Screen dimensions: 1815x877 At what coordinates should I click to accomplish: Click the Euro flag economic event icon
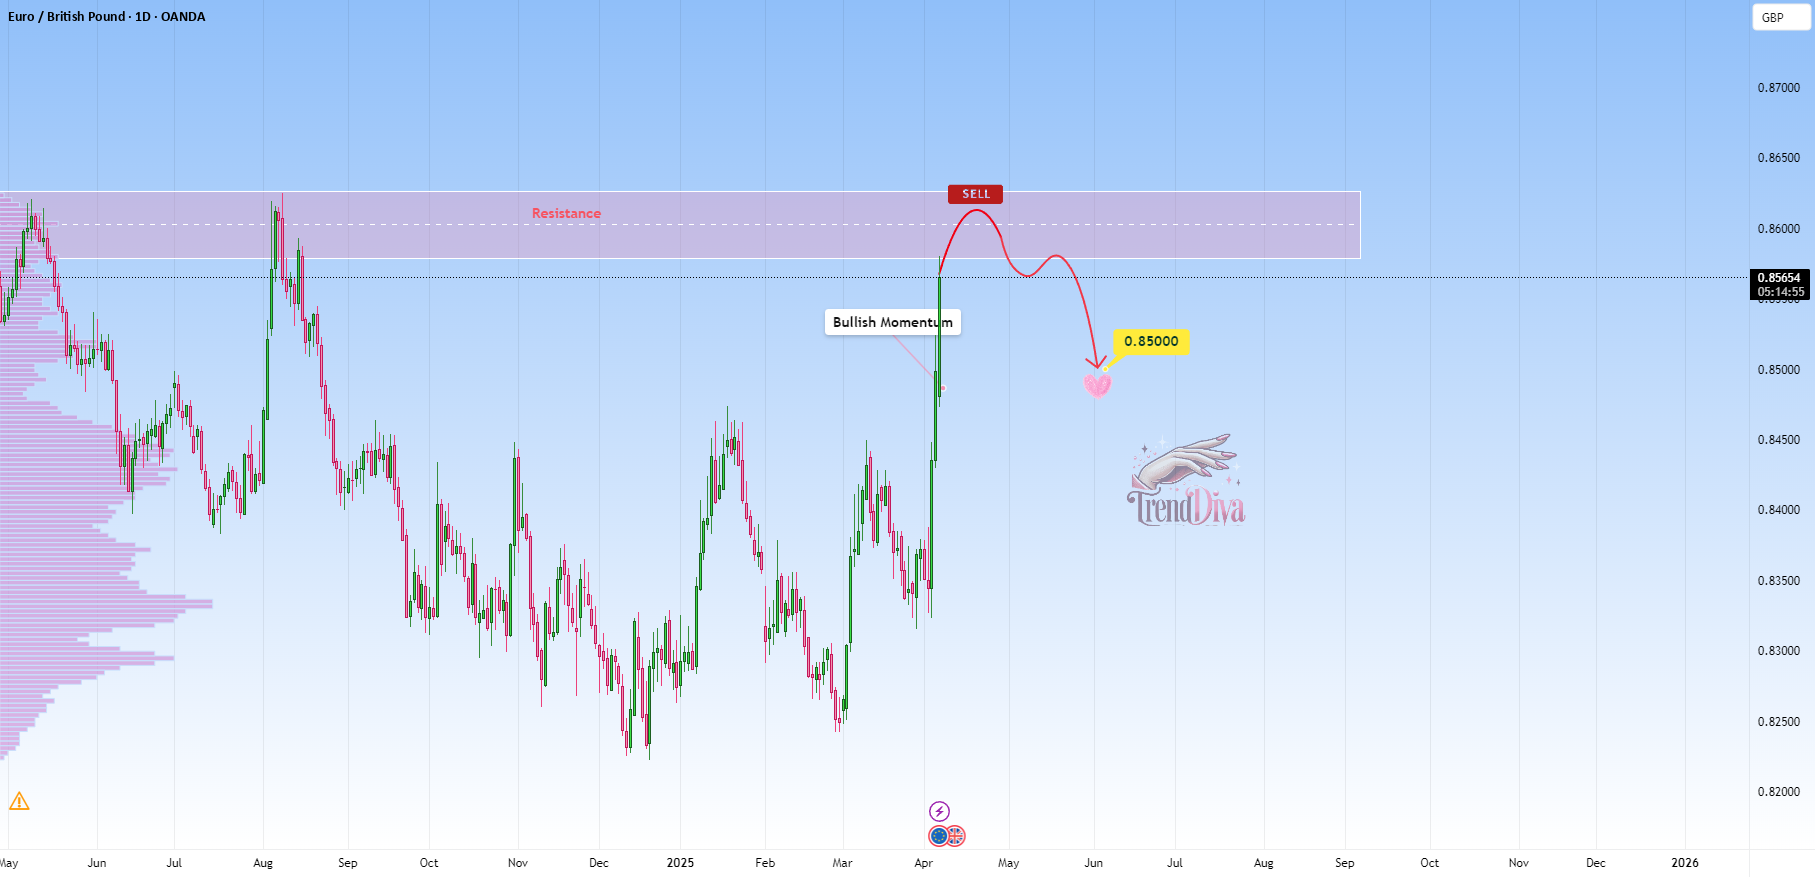(938, 836)
